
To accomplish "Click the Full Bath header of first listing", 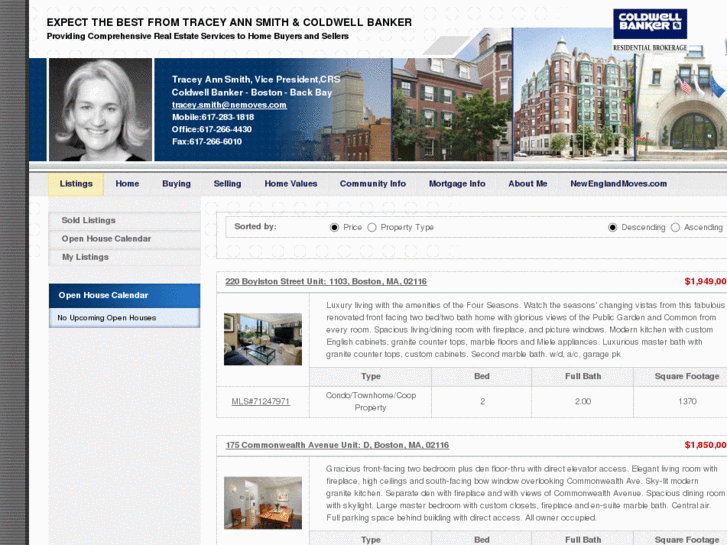I will pos(583,377).
